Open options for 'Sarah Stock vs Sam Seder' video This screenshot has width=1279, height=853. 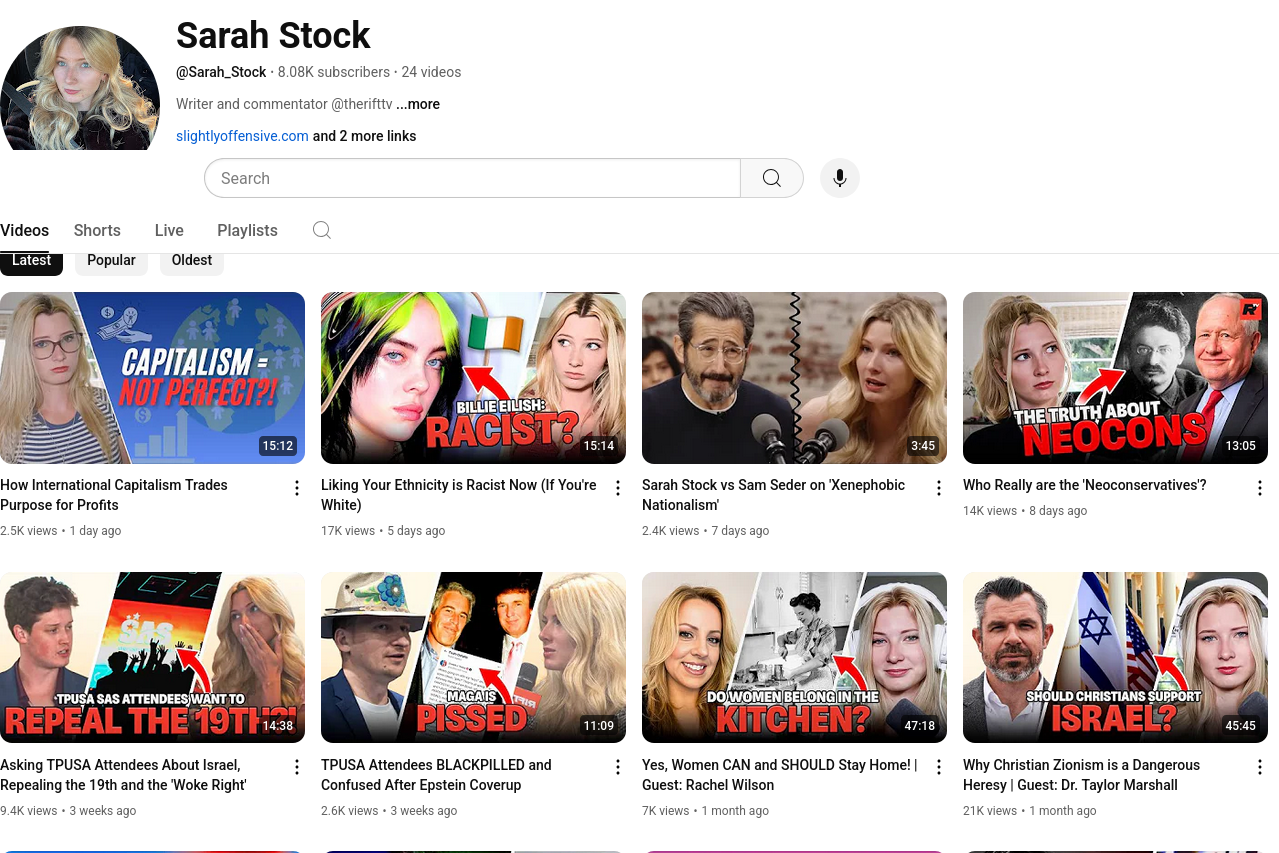pos(939,488)
